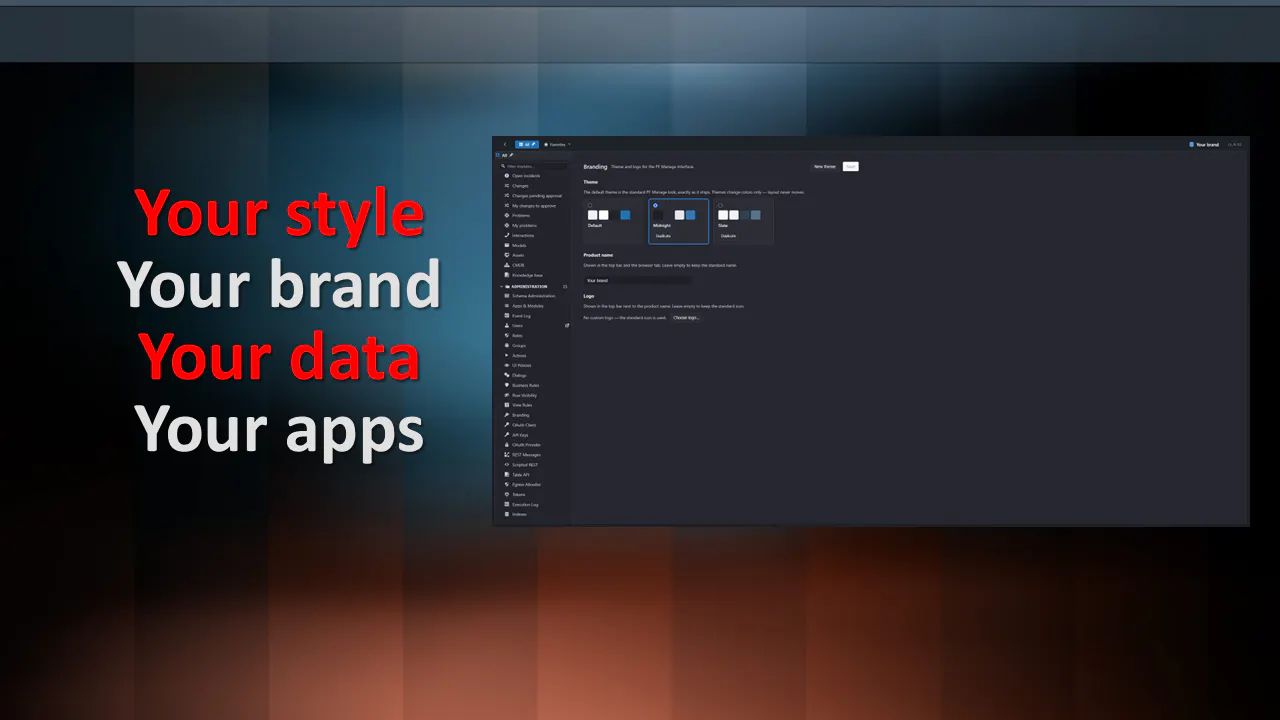1280x720 pixels.
Task: Click the Roles sidebar icon
Action: [x=507, y=335]
